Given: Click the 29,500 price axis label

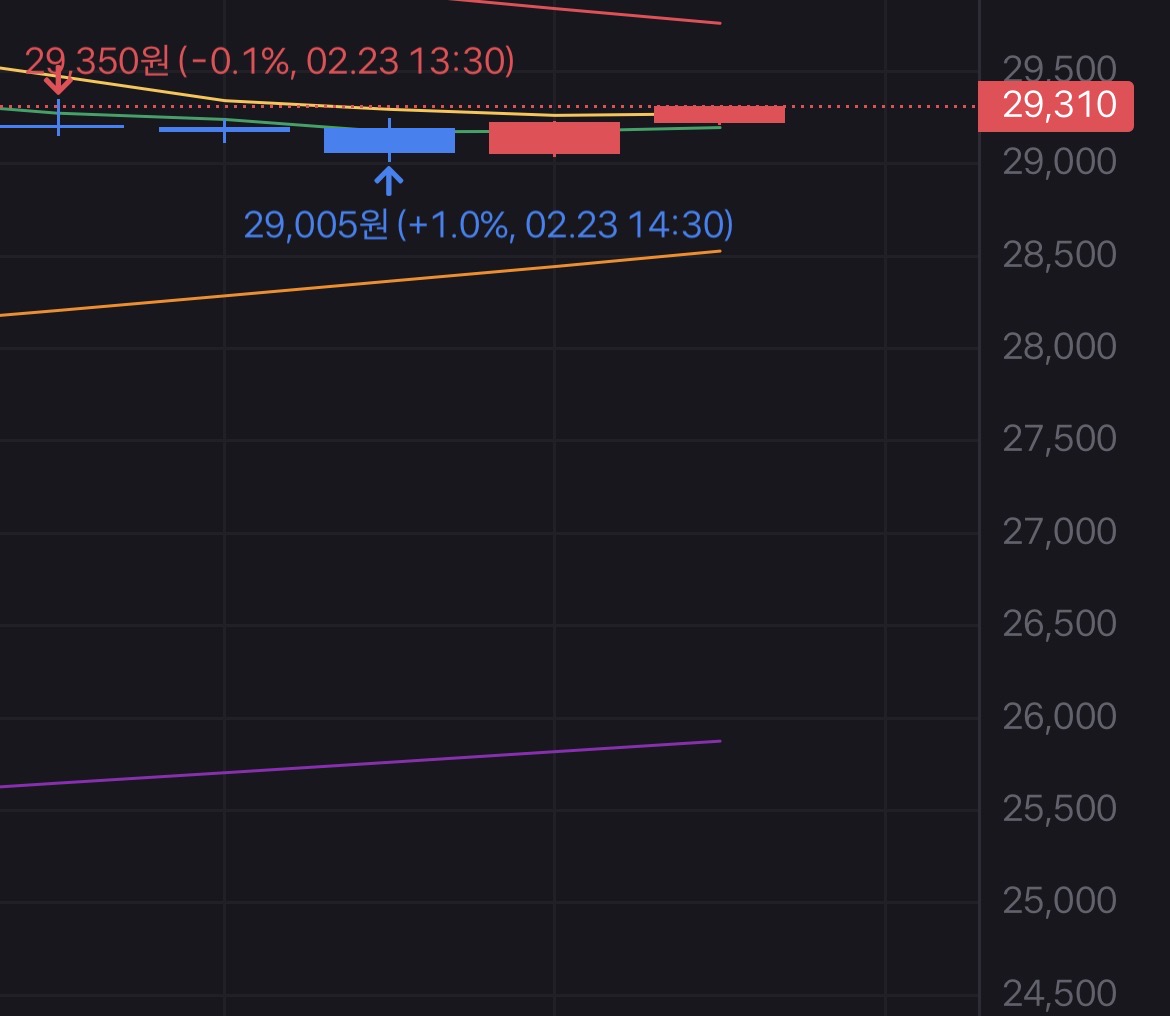Looking at the screenshot, I should [x=1059, y=69].
